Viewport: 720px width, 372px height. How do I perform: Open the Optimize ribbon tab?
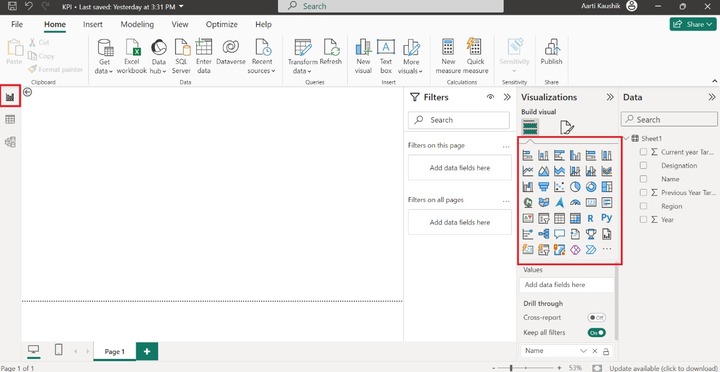[x=222, y=24]
